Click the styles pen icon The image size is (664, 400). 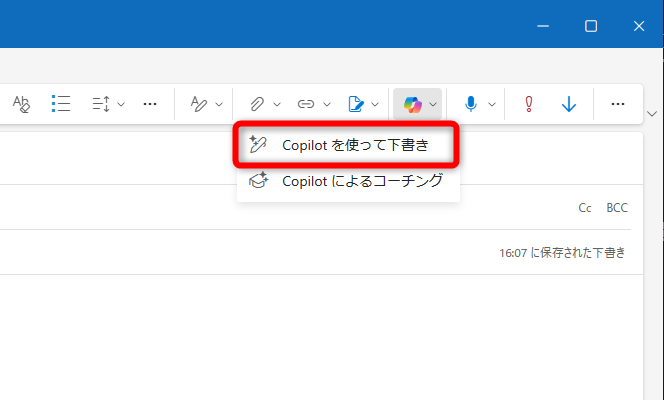coord(199,104)
